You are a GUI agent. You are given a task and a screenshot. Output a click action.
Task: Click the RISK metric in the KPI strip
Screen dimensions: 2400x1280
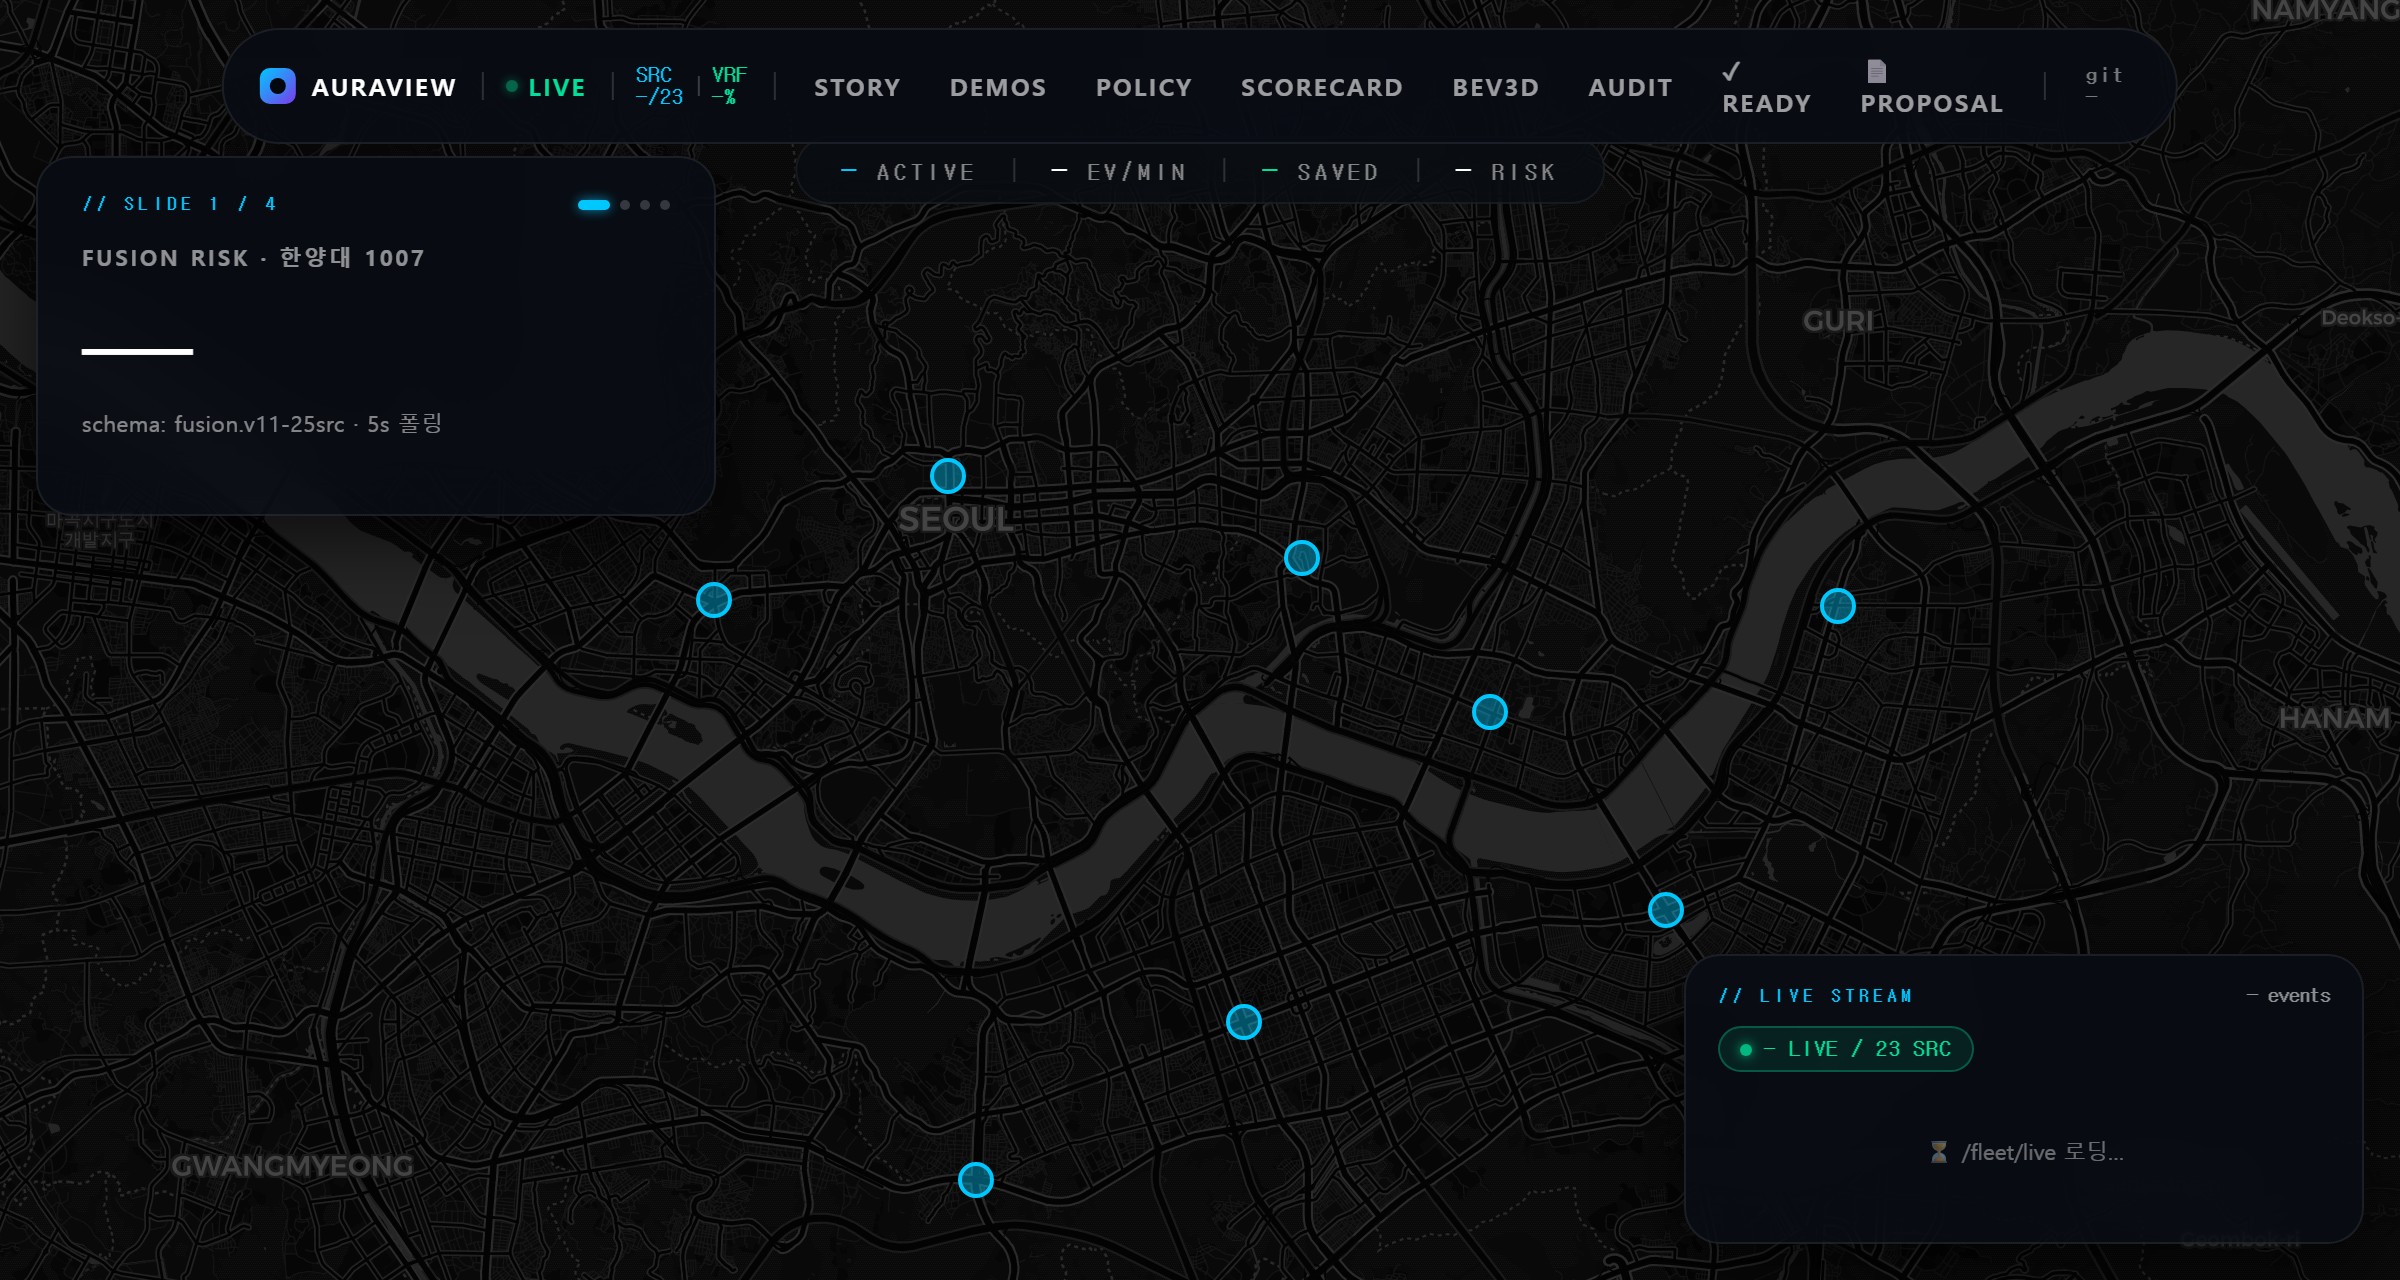(1506, 172)
